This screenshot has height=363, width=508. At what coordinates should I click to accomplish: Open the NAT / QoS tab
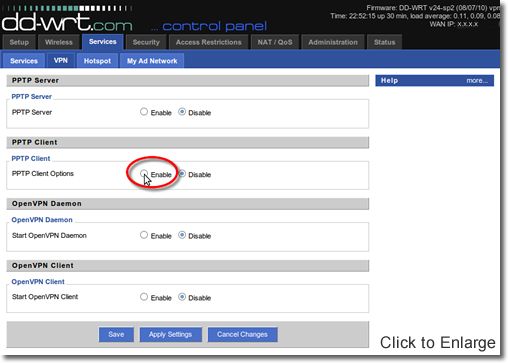click(x=275, y=42)
